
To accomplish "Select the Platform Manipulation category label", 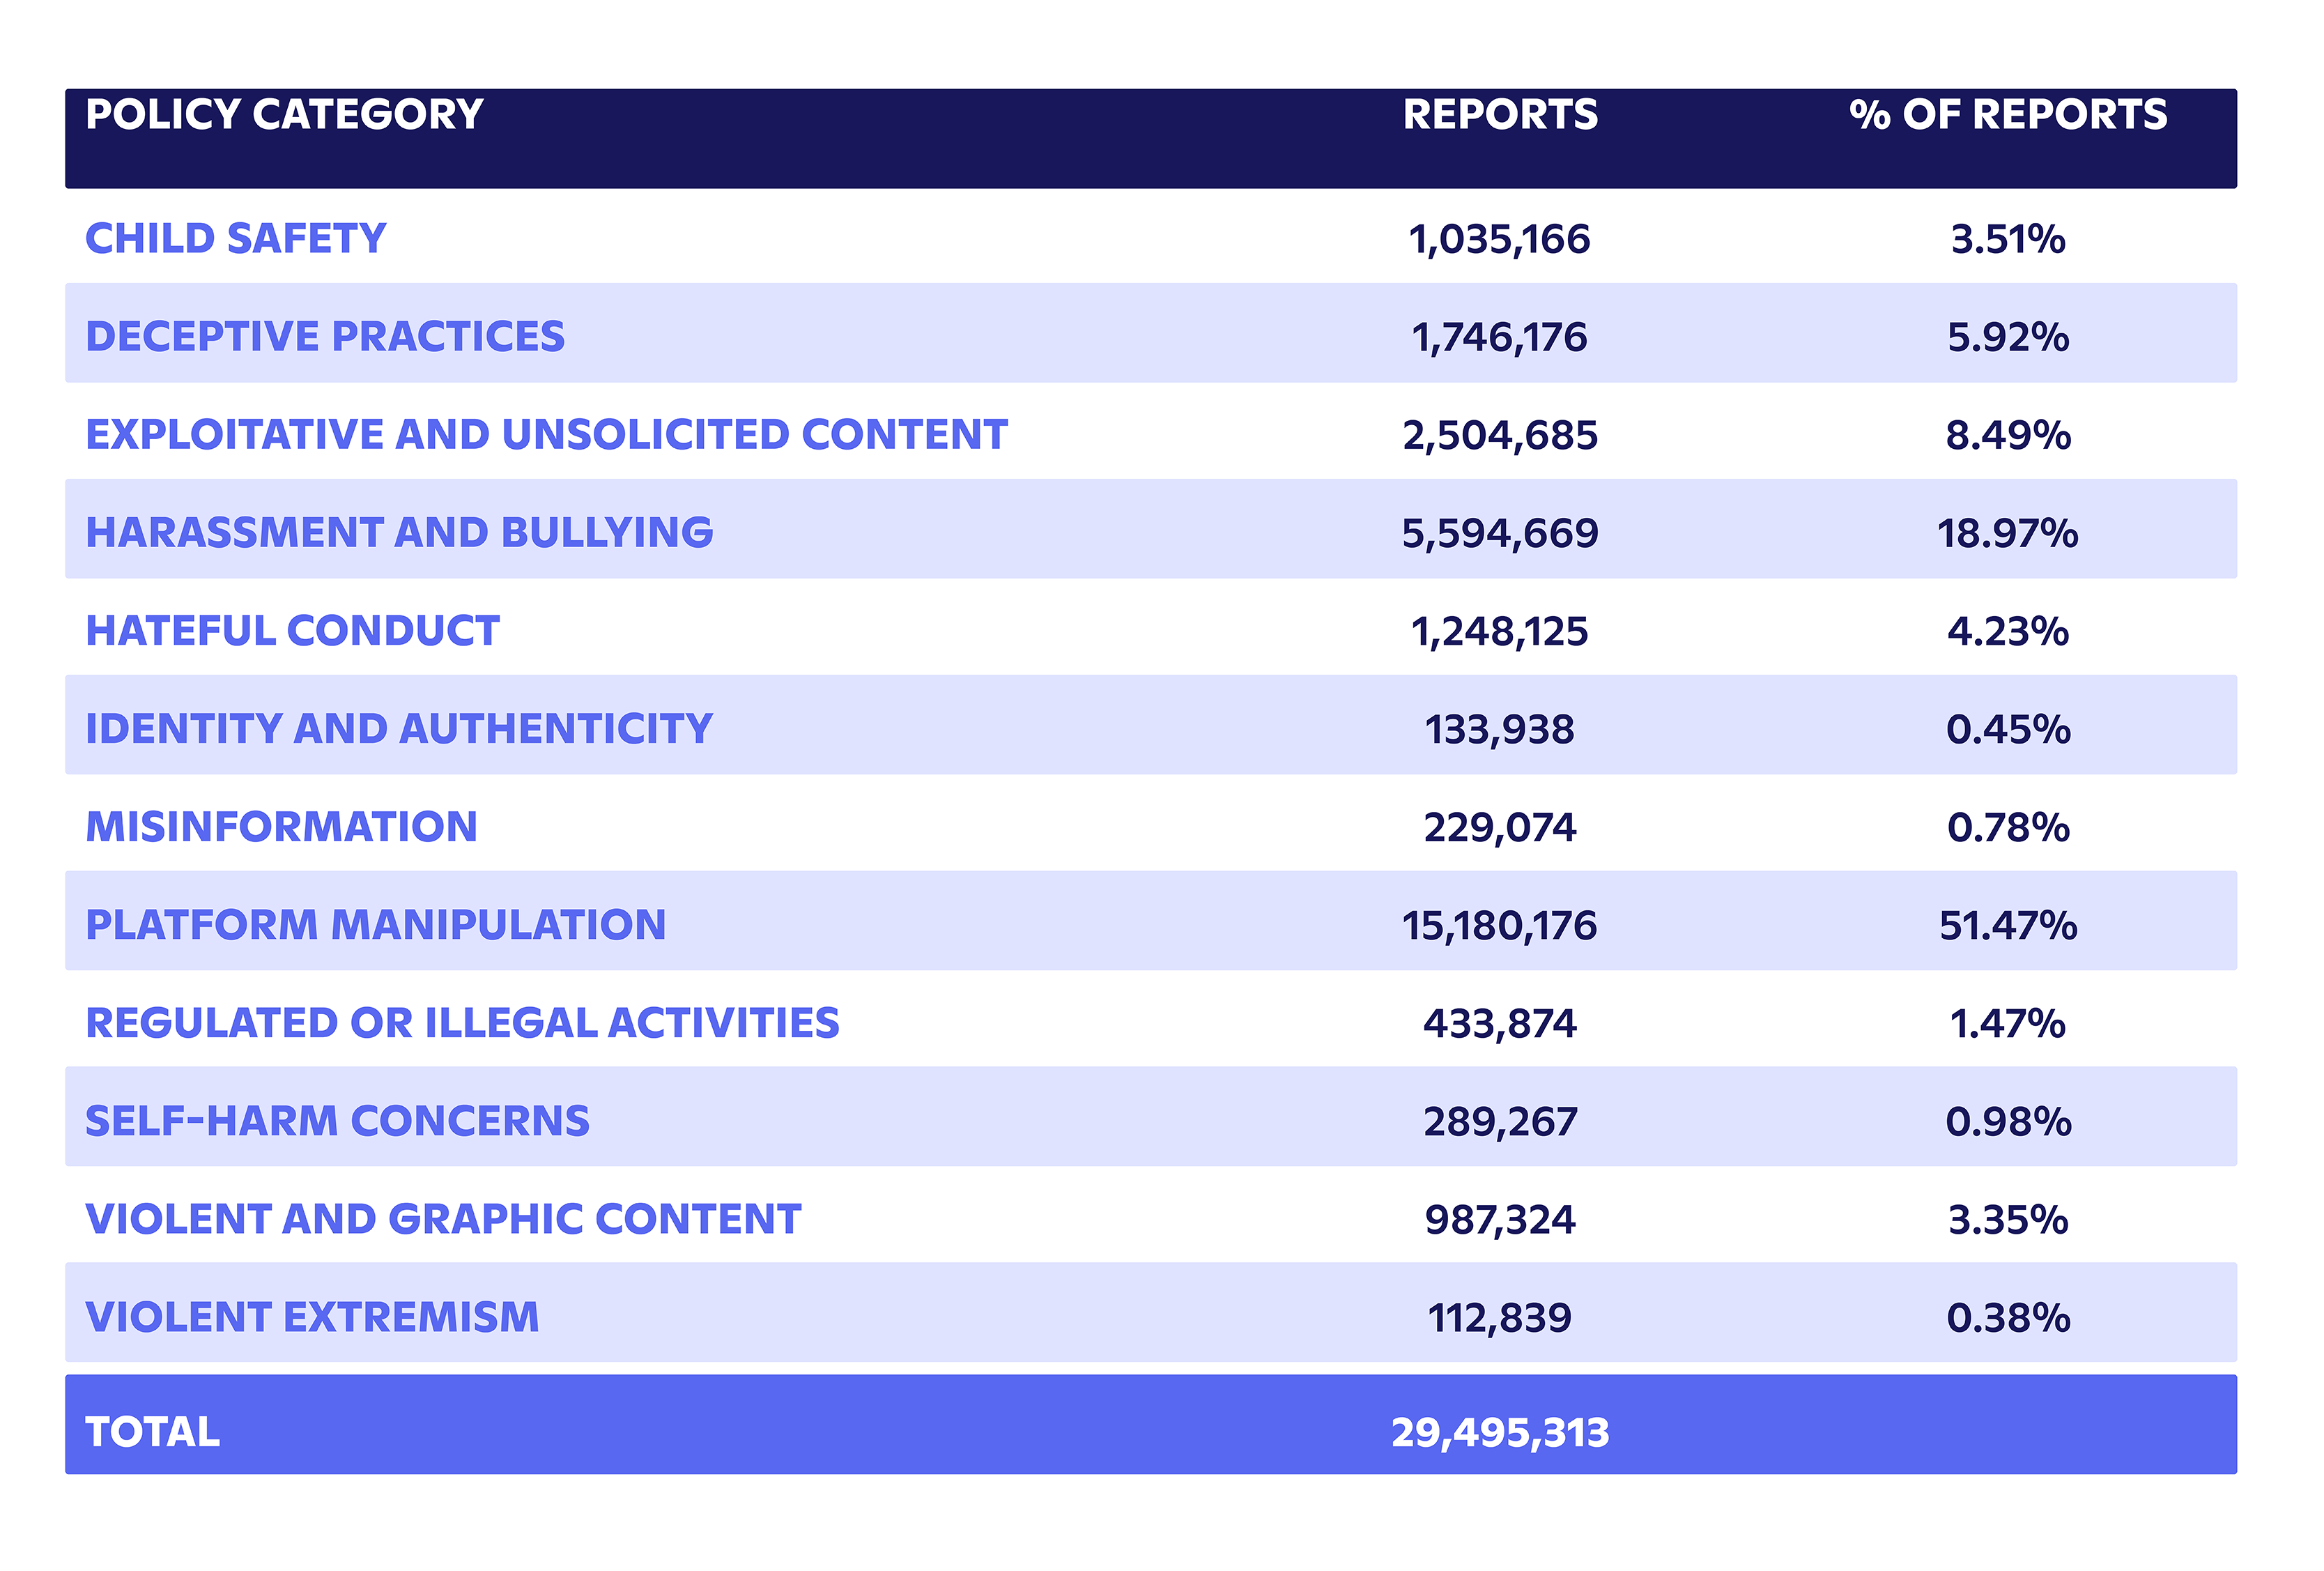I will [x=375, y=925].
